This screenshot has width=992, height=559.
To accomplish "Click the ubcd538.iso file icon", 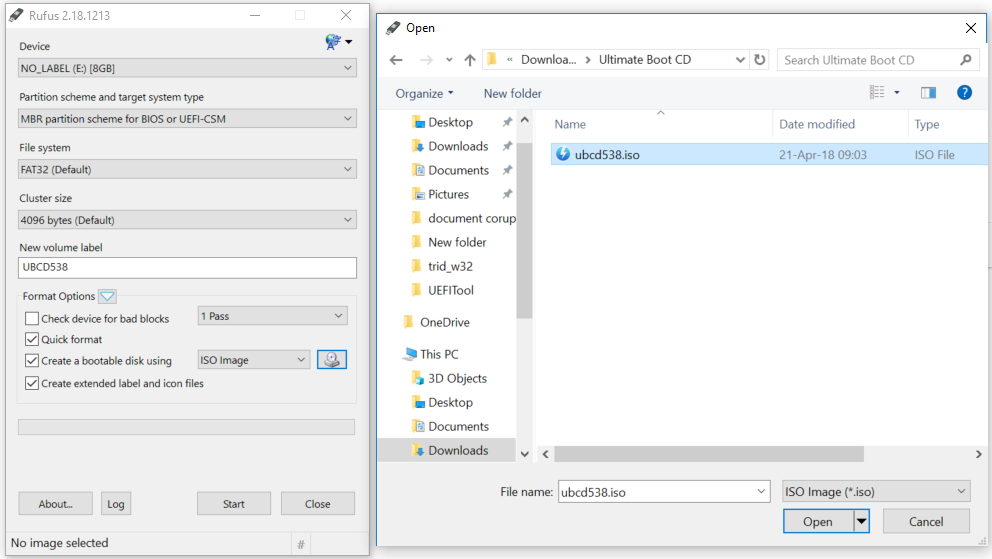I will (x=562, y=154).
